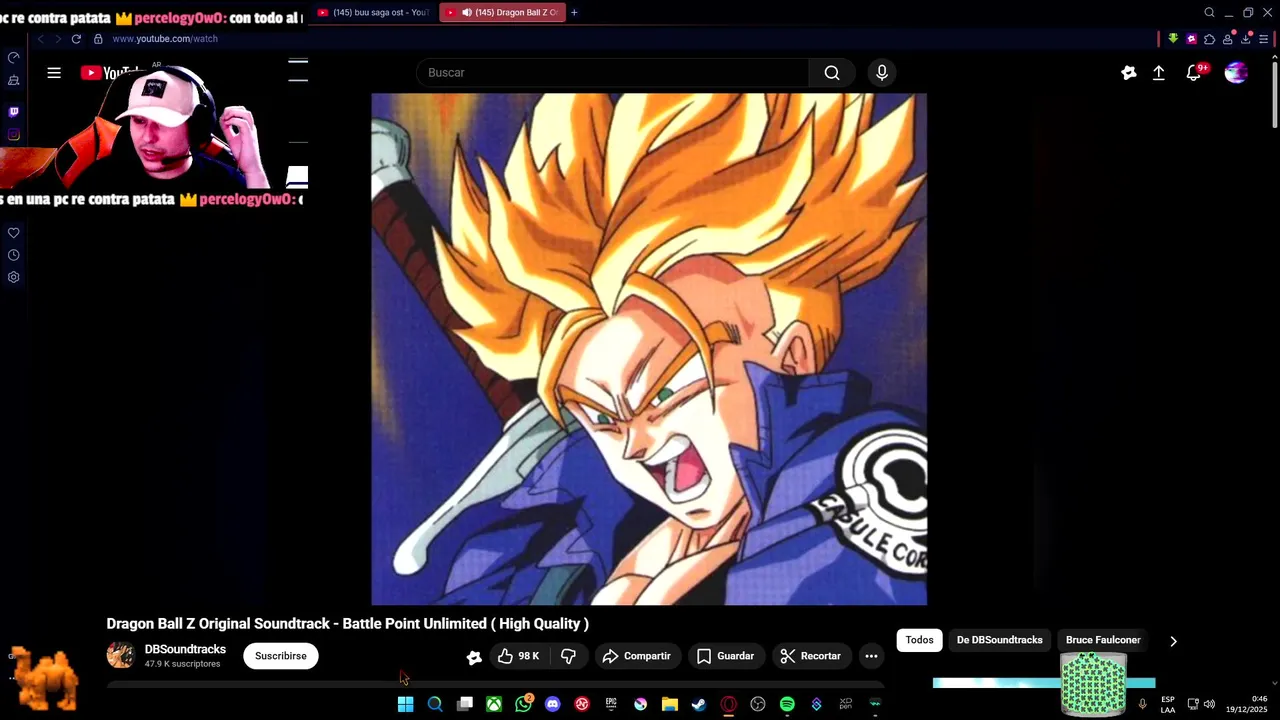Viewport: 1280px width, 720px height.
Task: Open the DBSoundtracks channel name link
Action: coord(185,649)
